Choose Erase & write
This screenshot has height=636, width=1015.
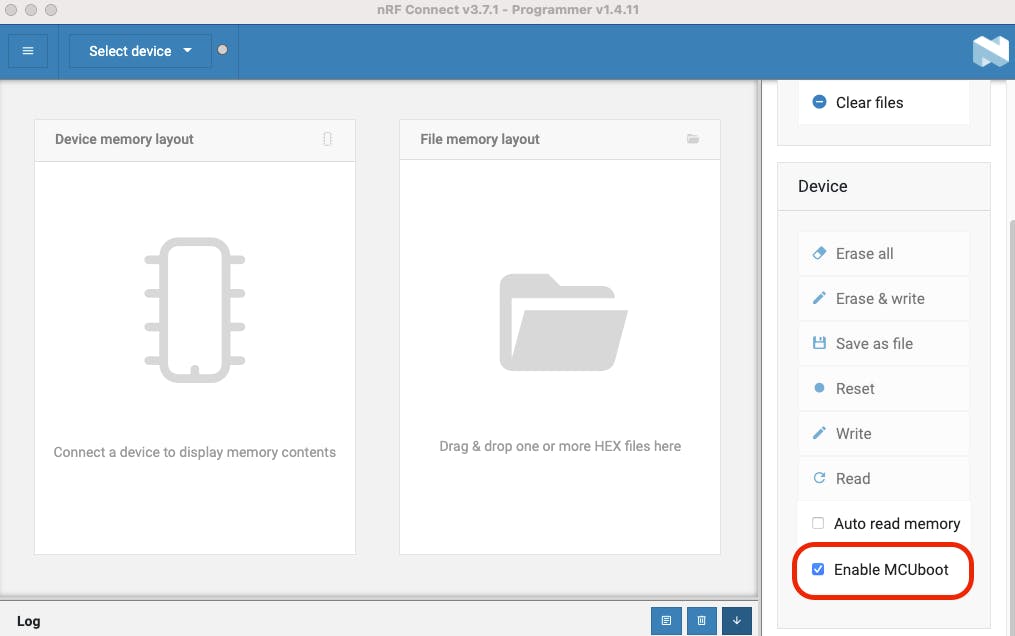click(x=884, y=298)
